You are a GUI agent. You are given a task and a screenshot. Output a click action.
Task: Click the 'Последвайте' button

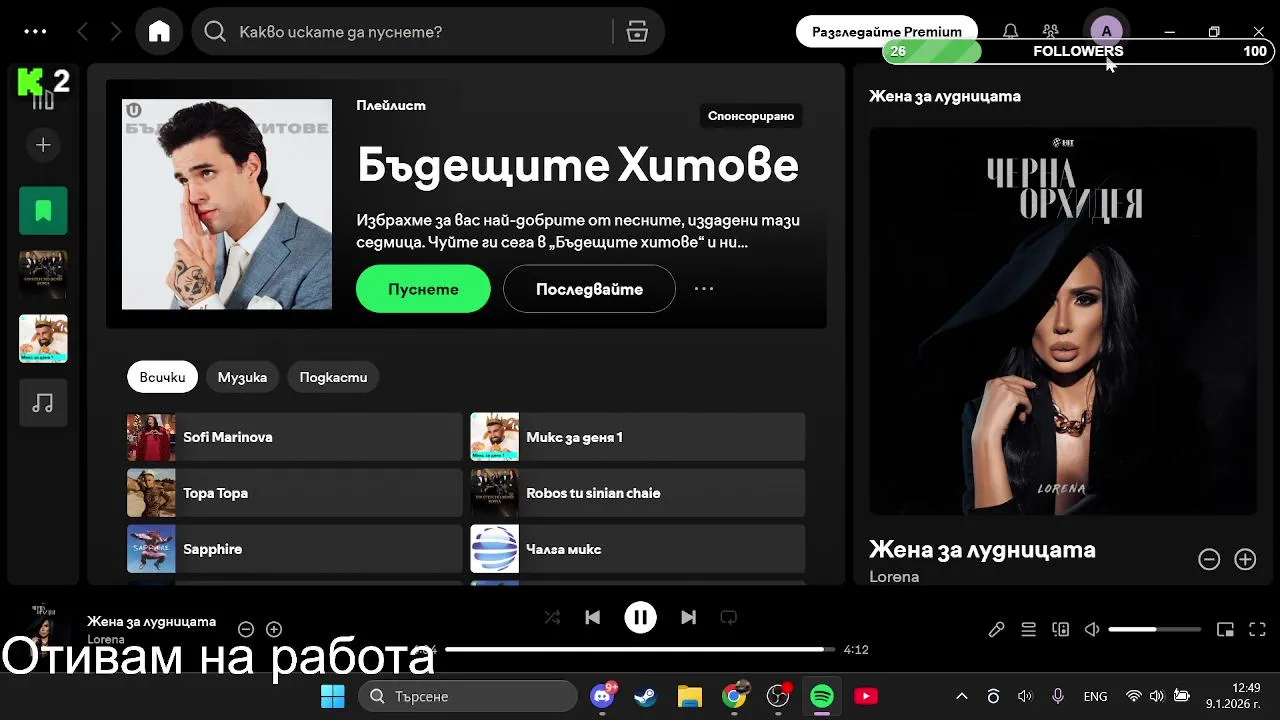(x=589, y=289)
